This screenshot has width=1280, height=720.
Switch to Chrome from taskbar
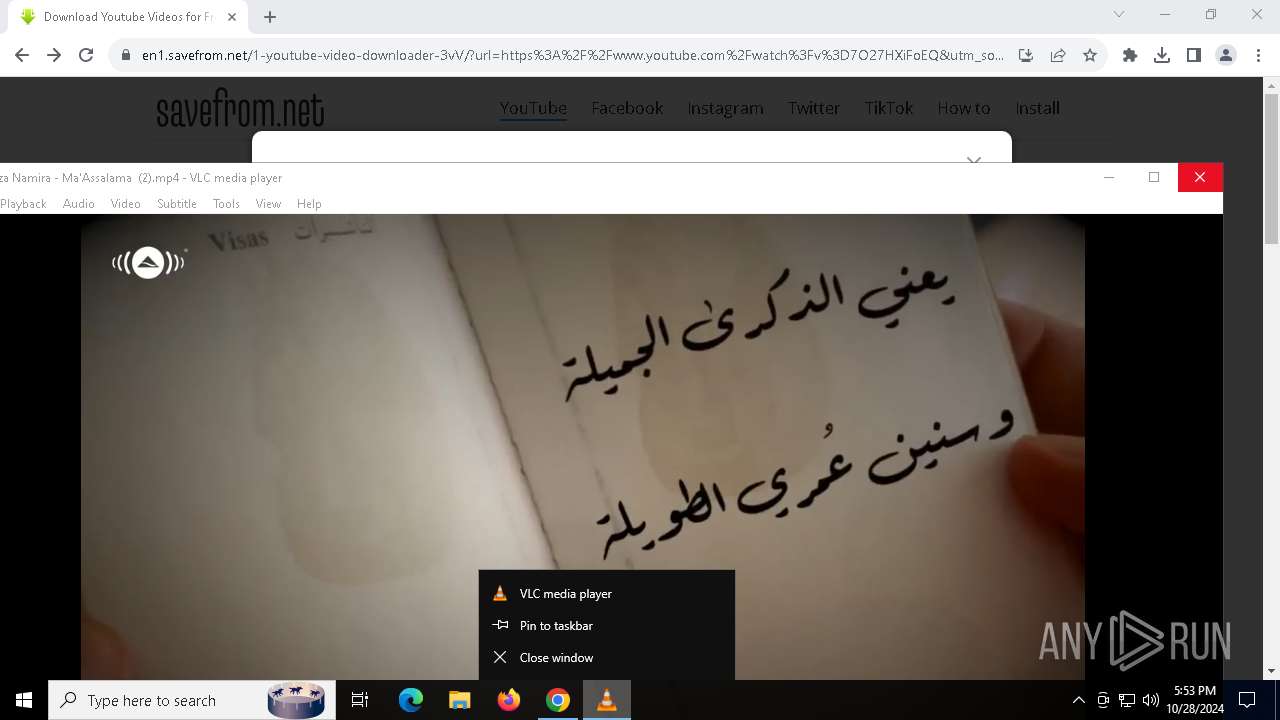point(558,700)
